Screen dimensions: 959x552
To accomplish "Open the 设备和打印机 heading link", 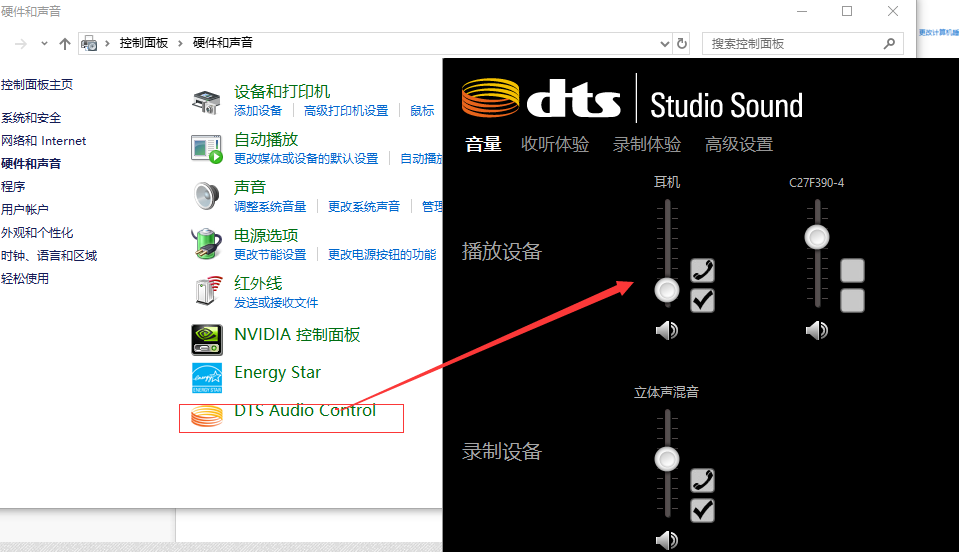I will [x=282, y=92].
